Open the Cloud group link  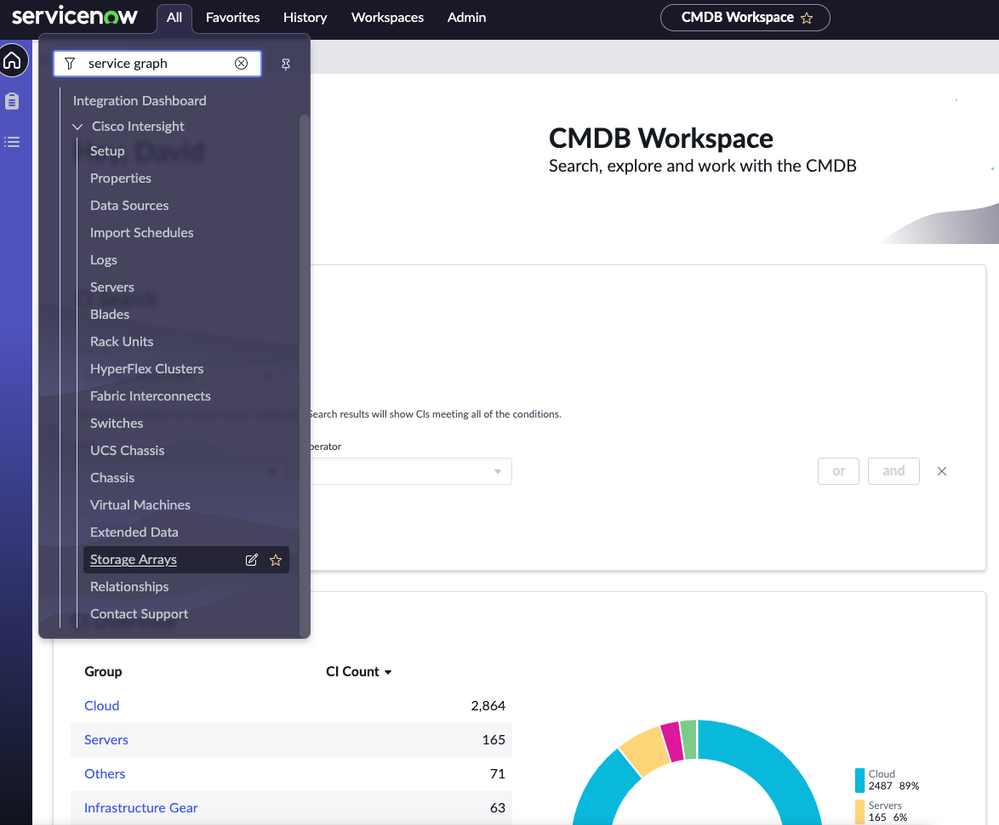[102, 706]
